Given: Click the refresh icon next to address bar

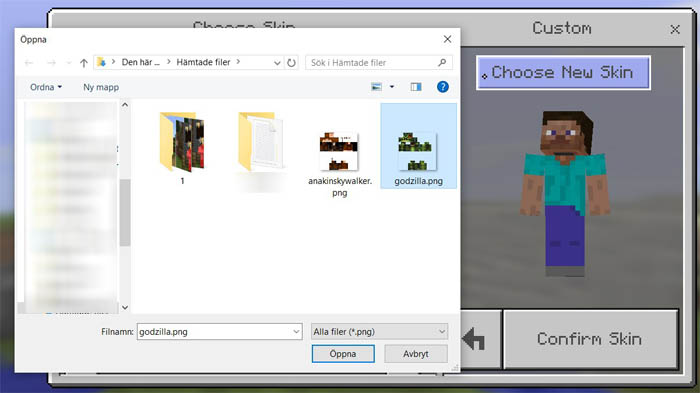Looking at the screenshot, I should point(292,63).
